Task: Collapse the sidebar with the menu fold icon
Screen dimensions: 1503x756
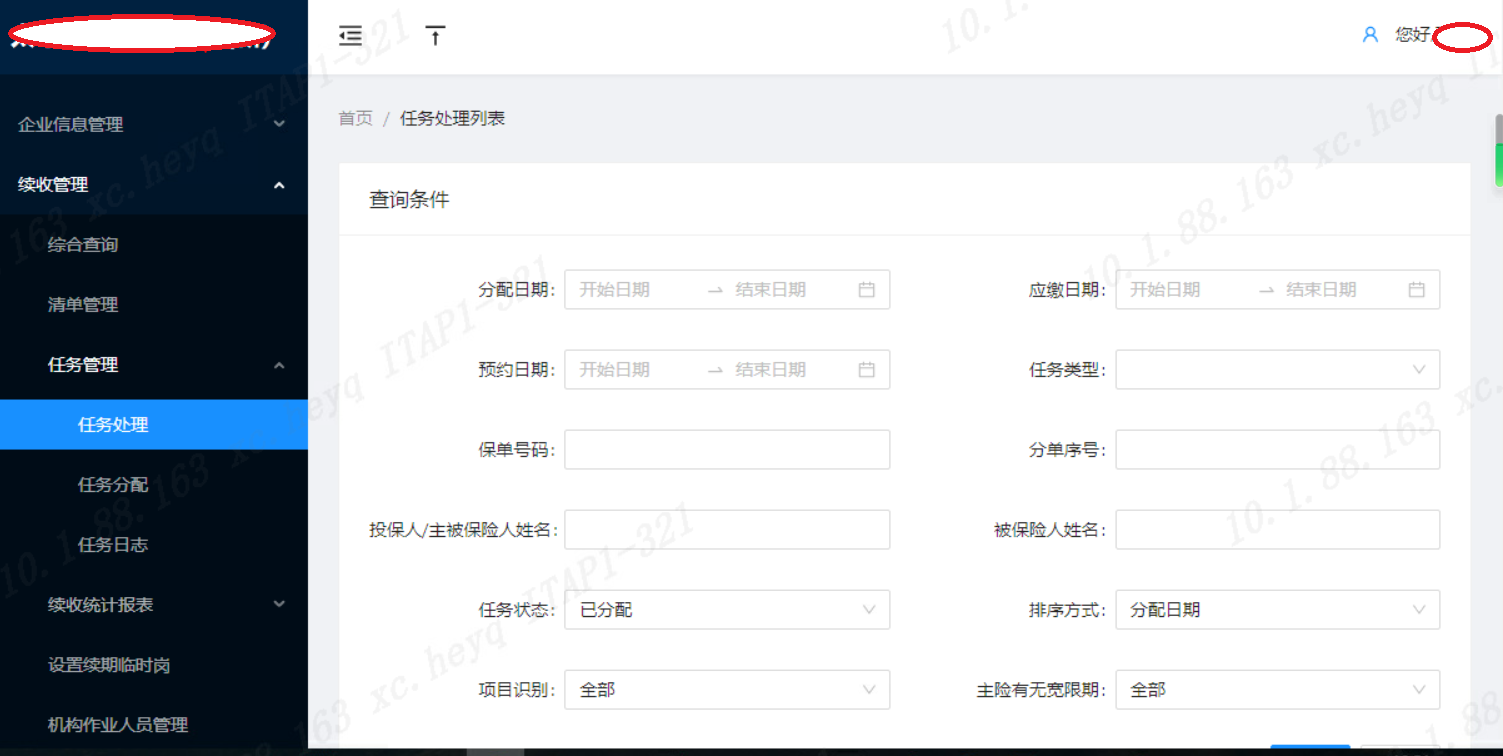Action: coord(350,36)
